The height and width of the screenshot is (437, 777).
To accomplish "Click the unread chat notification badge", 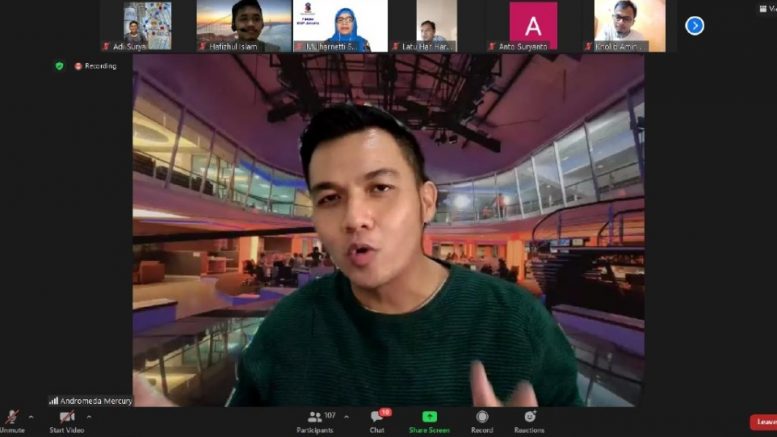I will pos(386,412).
